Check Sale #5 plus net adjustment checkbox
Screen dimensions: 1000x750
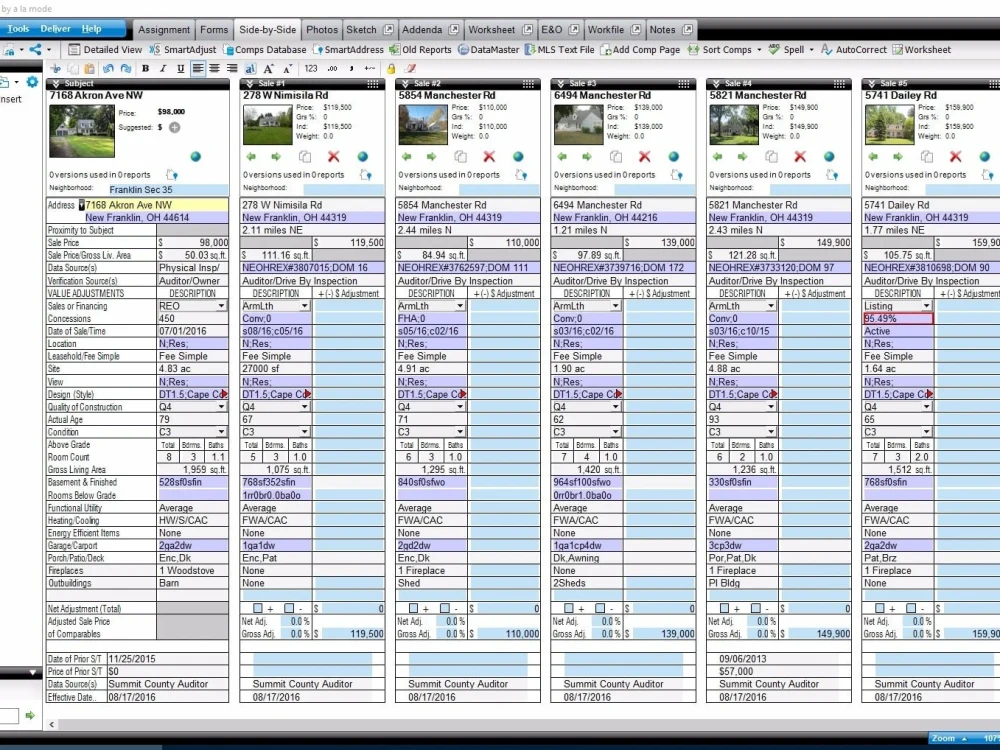click(x=880, y=608)
